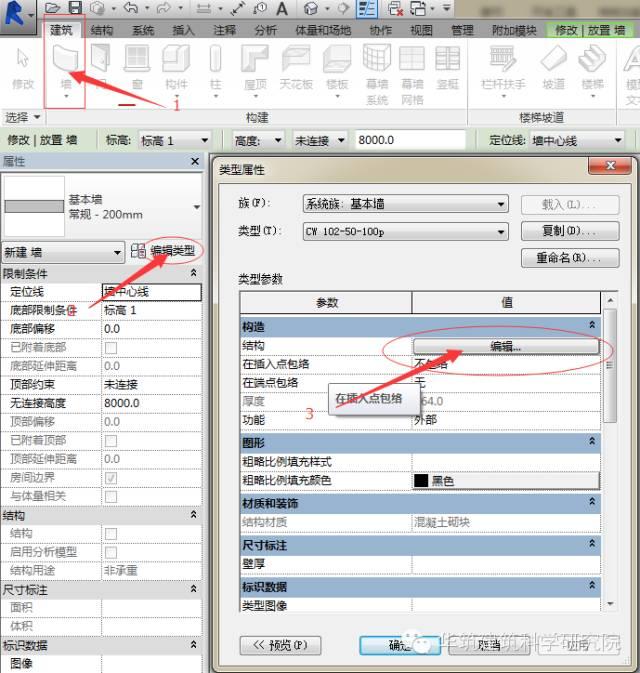Viewport: 640px width, 673px height.
Task: Switch to the 结构 ribbon tab
Action: click(102, 30)
